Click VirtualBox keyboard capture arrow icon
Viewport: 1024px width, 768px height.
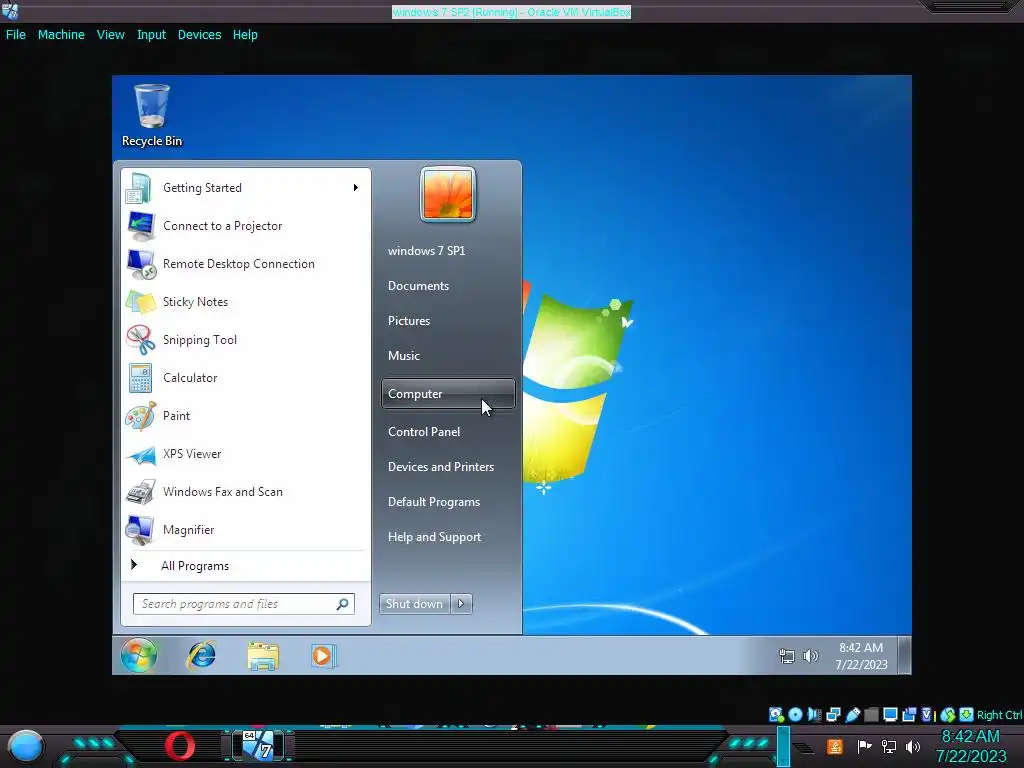[967, 715]
